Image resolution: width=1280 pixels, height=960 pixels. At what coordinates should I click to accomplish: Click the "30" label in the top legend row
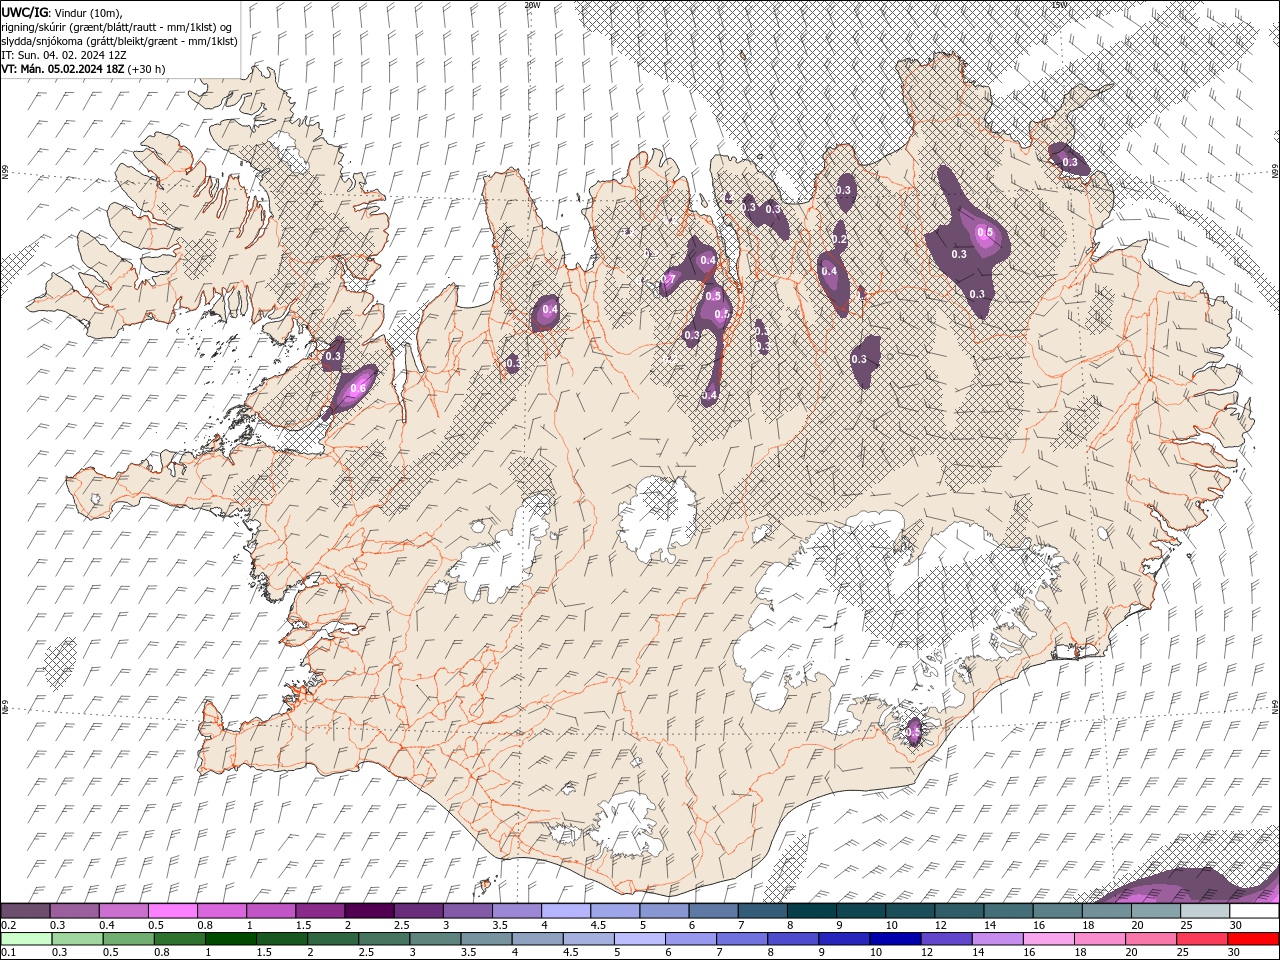1236,925
